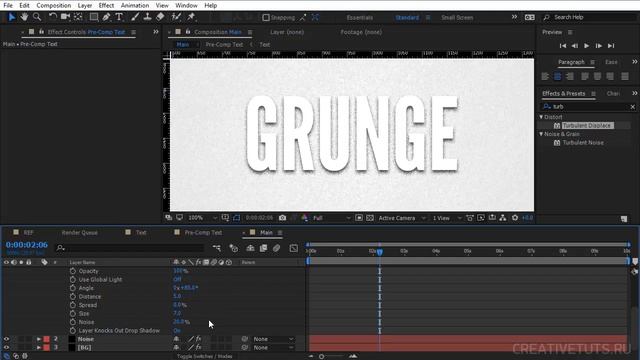Click the current time indicator on timeline ruler
Viewport: 640px width, 360px height.
click(x=380, y=252)
